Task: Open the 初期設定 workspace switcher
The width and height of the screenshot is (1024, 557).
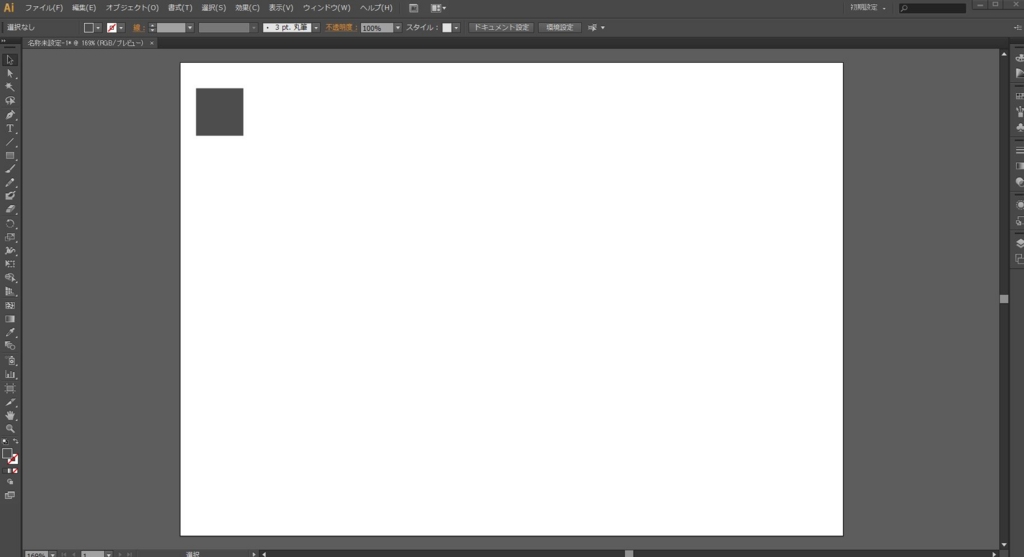Action: click(x=868, y=8)
